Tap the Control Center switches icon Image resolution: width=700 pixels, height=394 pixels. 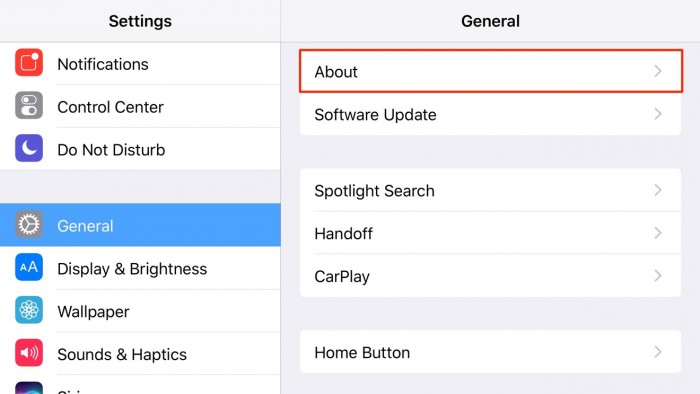29,105
